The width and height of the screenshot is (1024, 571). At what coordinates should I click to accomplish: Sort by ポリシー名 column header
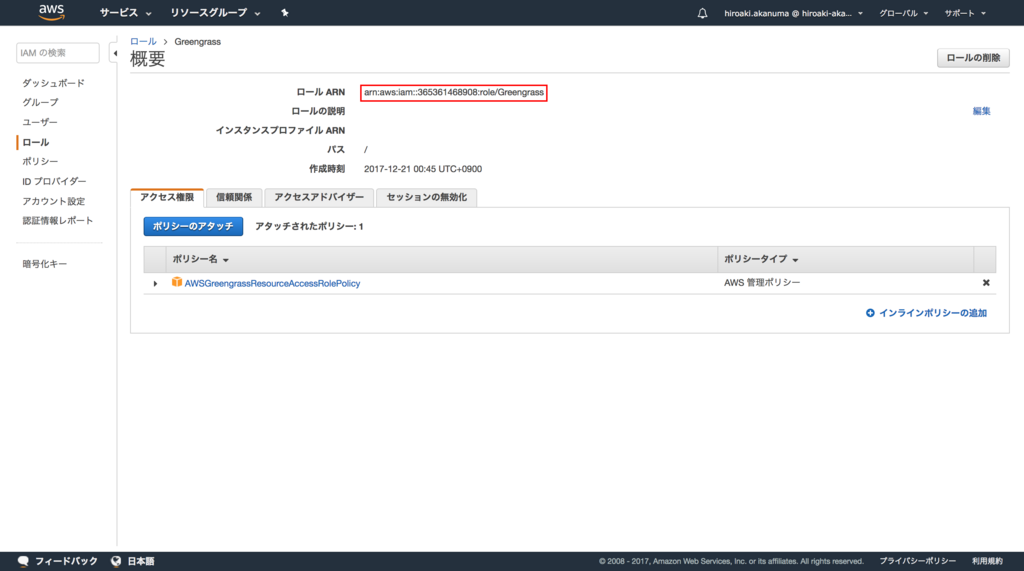click(200, 259)
